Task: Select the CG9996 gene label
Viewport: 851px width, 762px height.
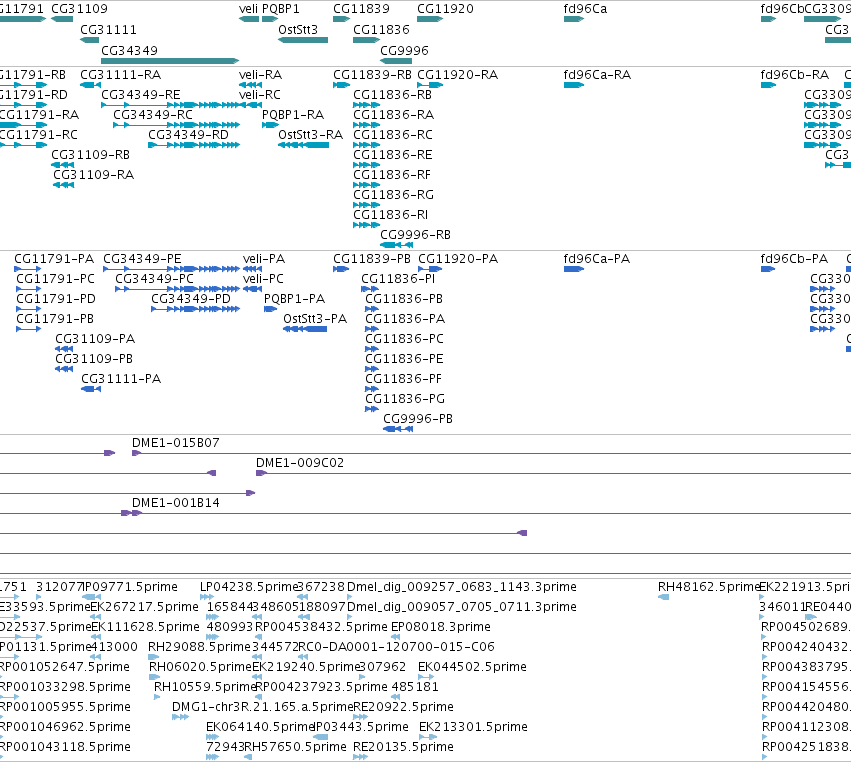Action: pos(404,50)
